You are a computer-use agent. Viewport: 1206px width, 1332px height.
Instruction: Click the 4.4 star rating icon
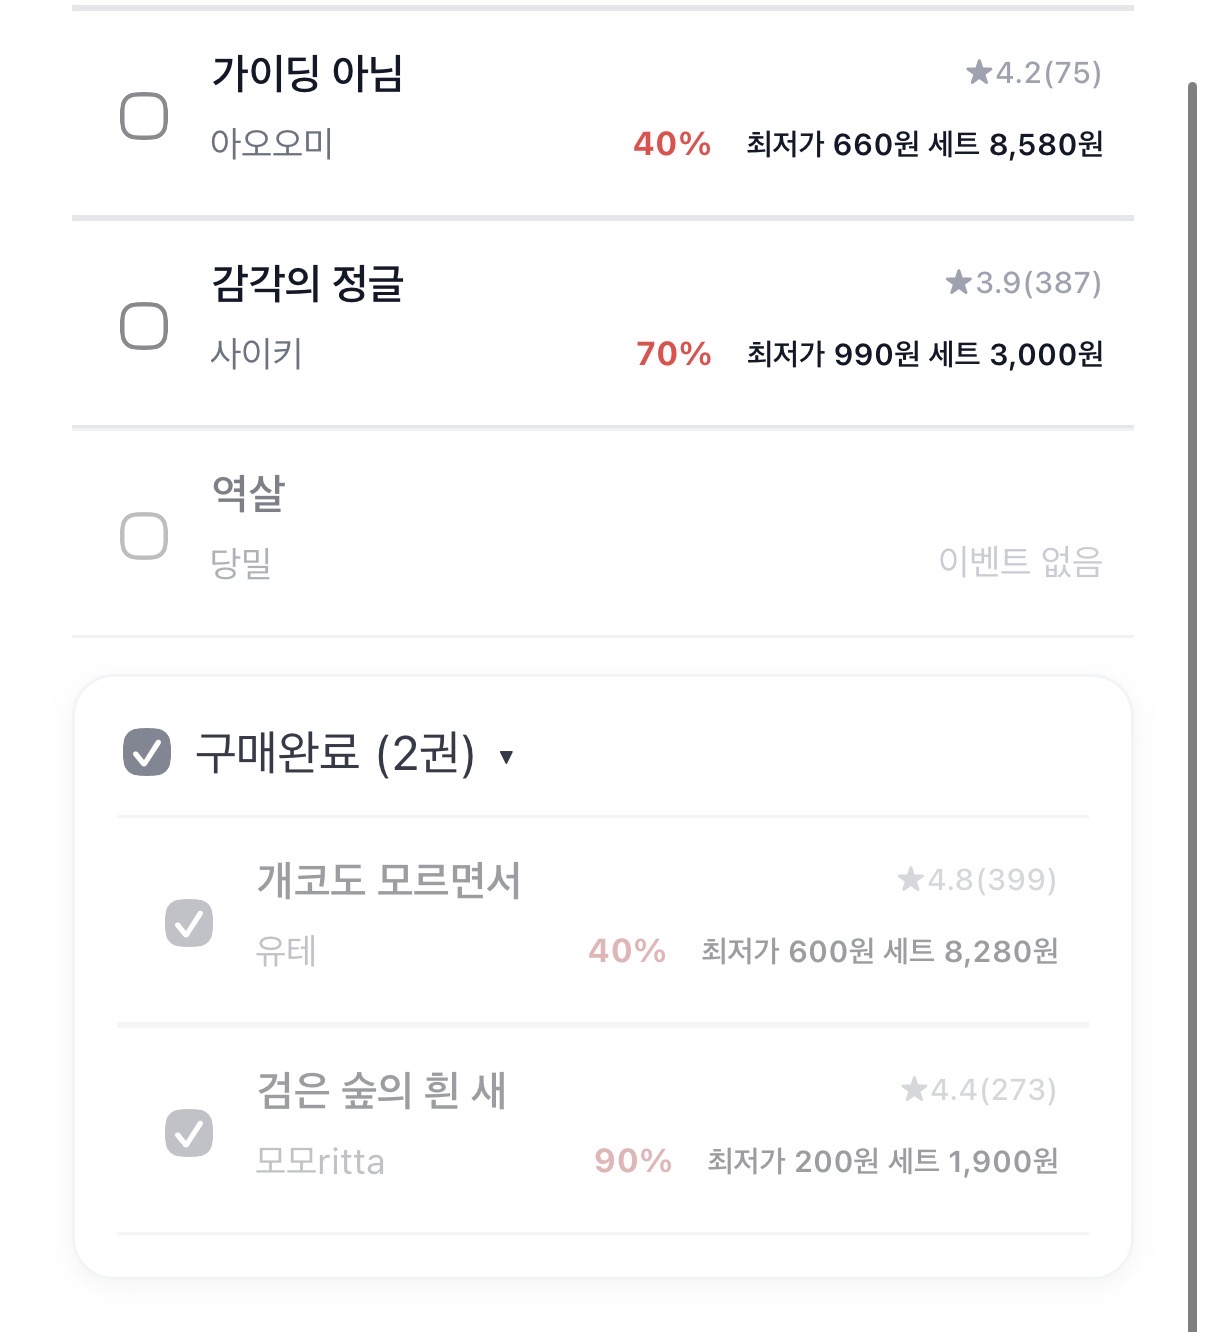tap(914, 1089)
